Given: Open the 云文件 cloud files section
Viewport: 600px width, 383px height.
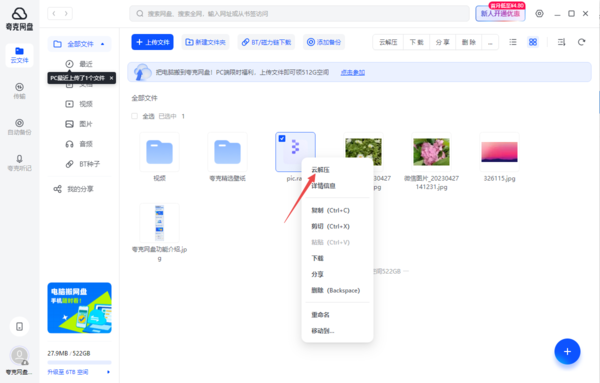Looking at the screenshot, I should (x=20, y=55).
